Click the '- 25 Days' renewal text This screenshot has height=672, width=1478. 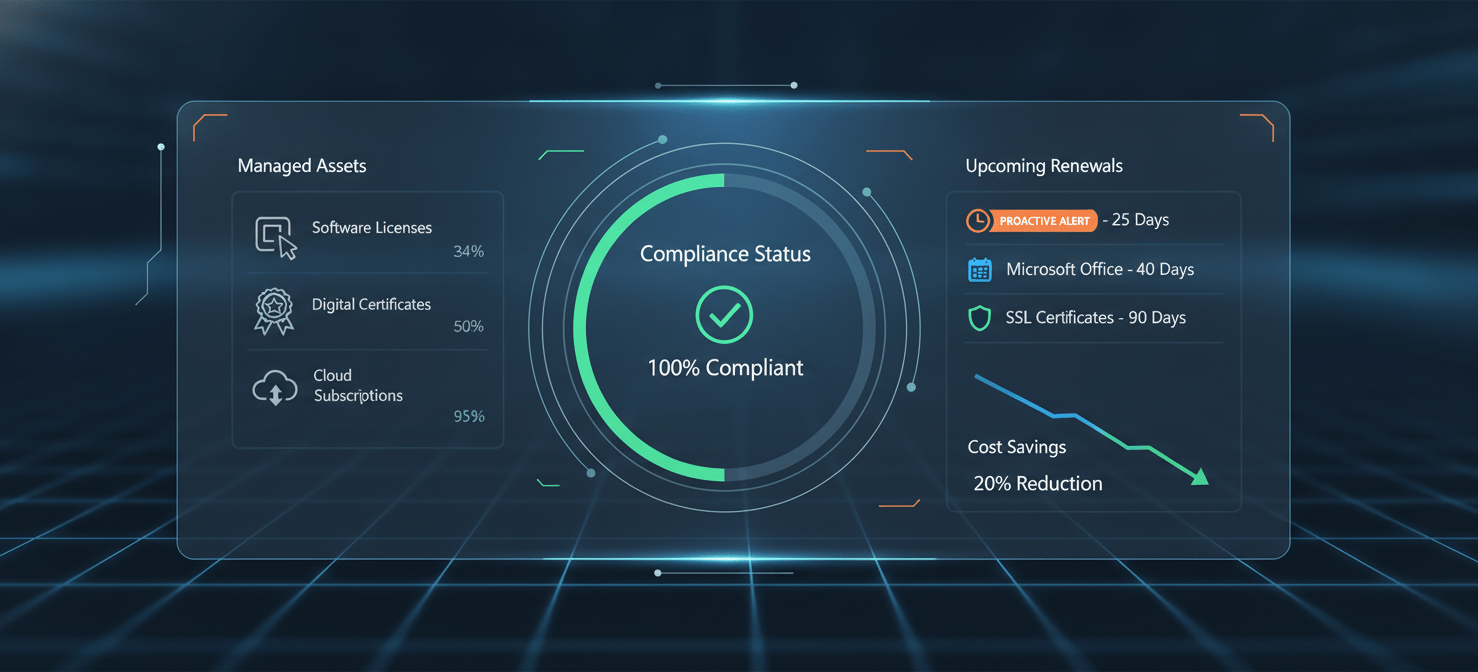coord(1135,220)
